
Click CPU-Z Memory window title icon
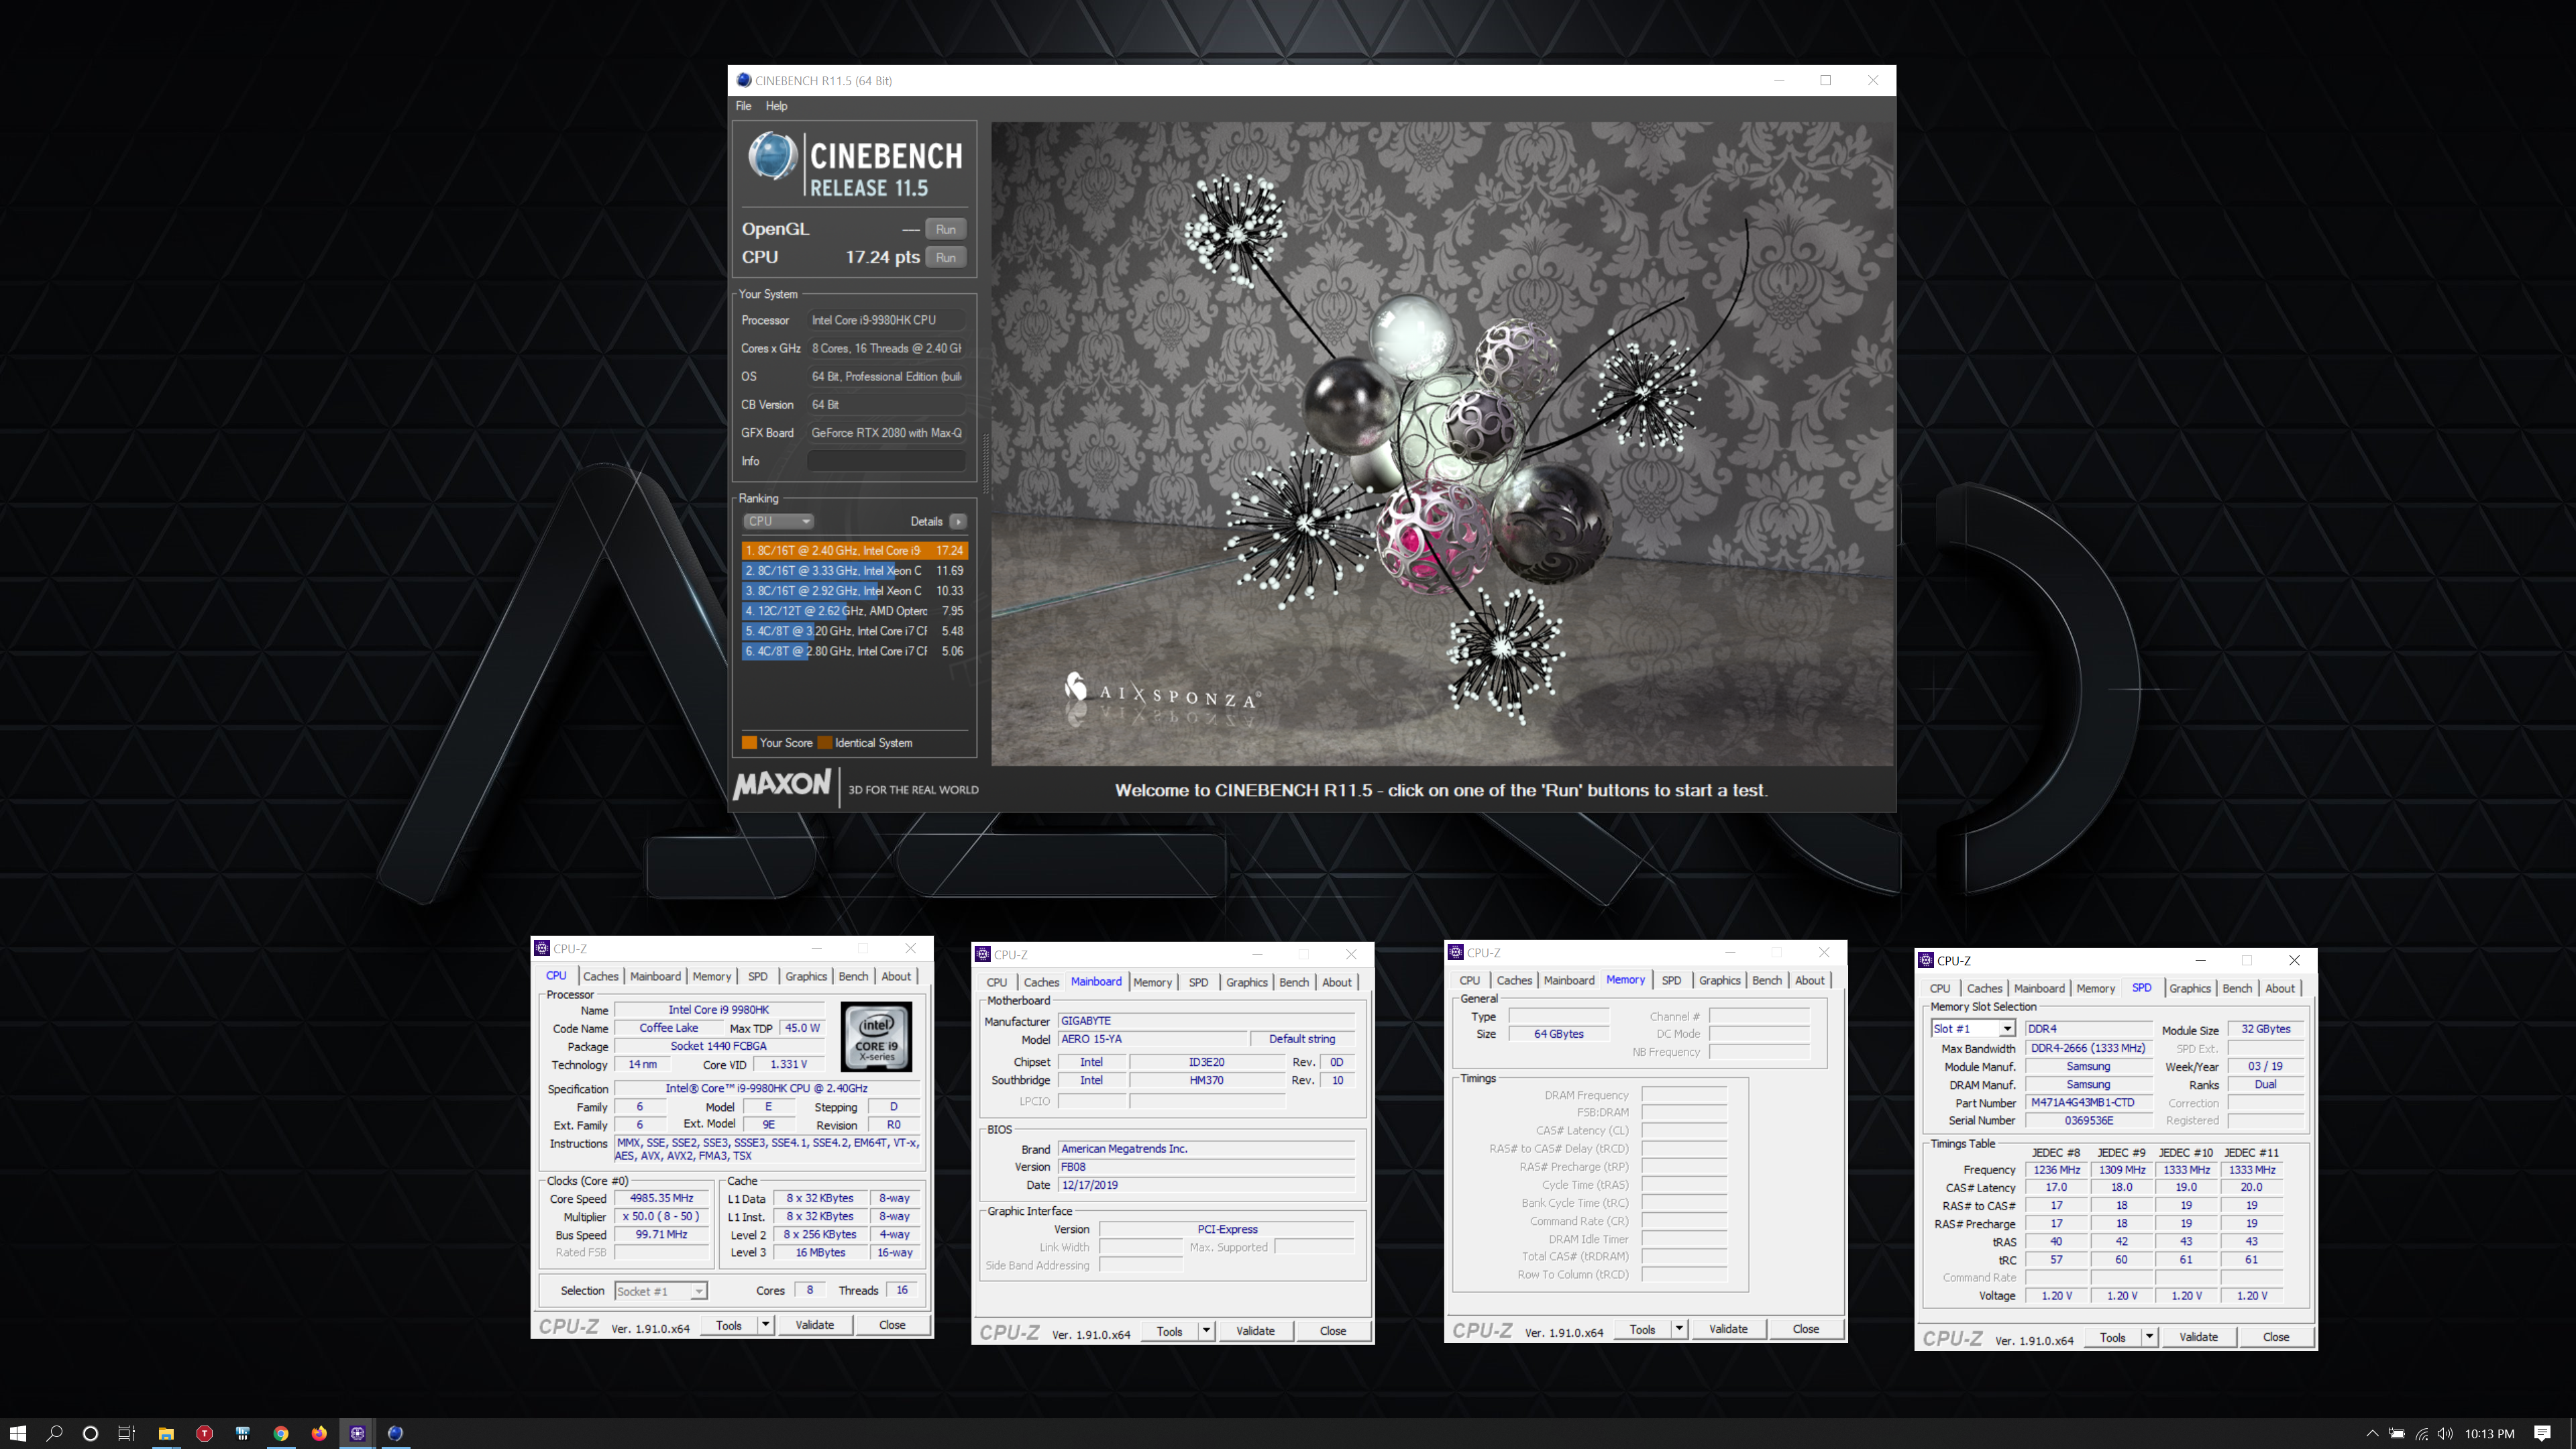pyautogui.click(x=1456, y=952)
